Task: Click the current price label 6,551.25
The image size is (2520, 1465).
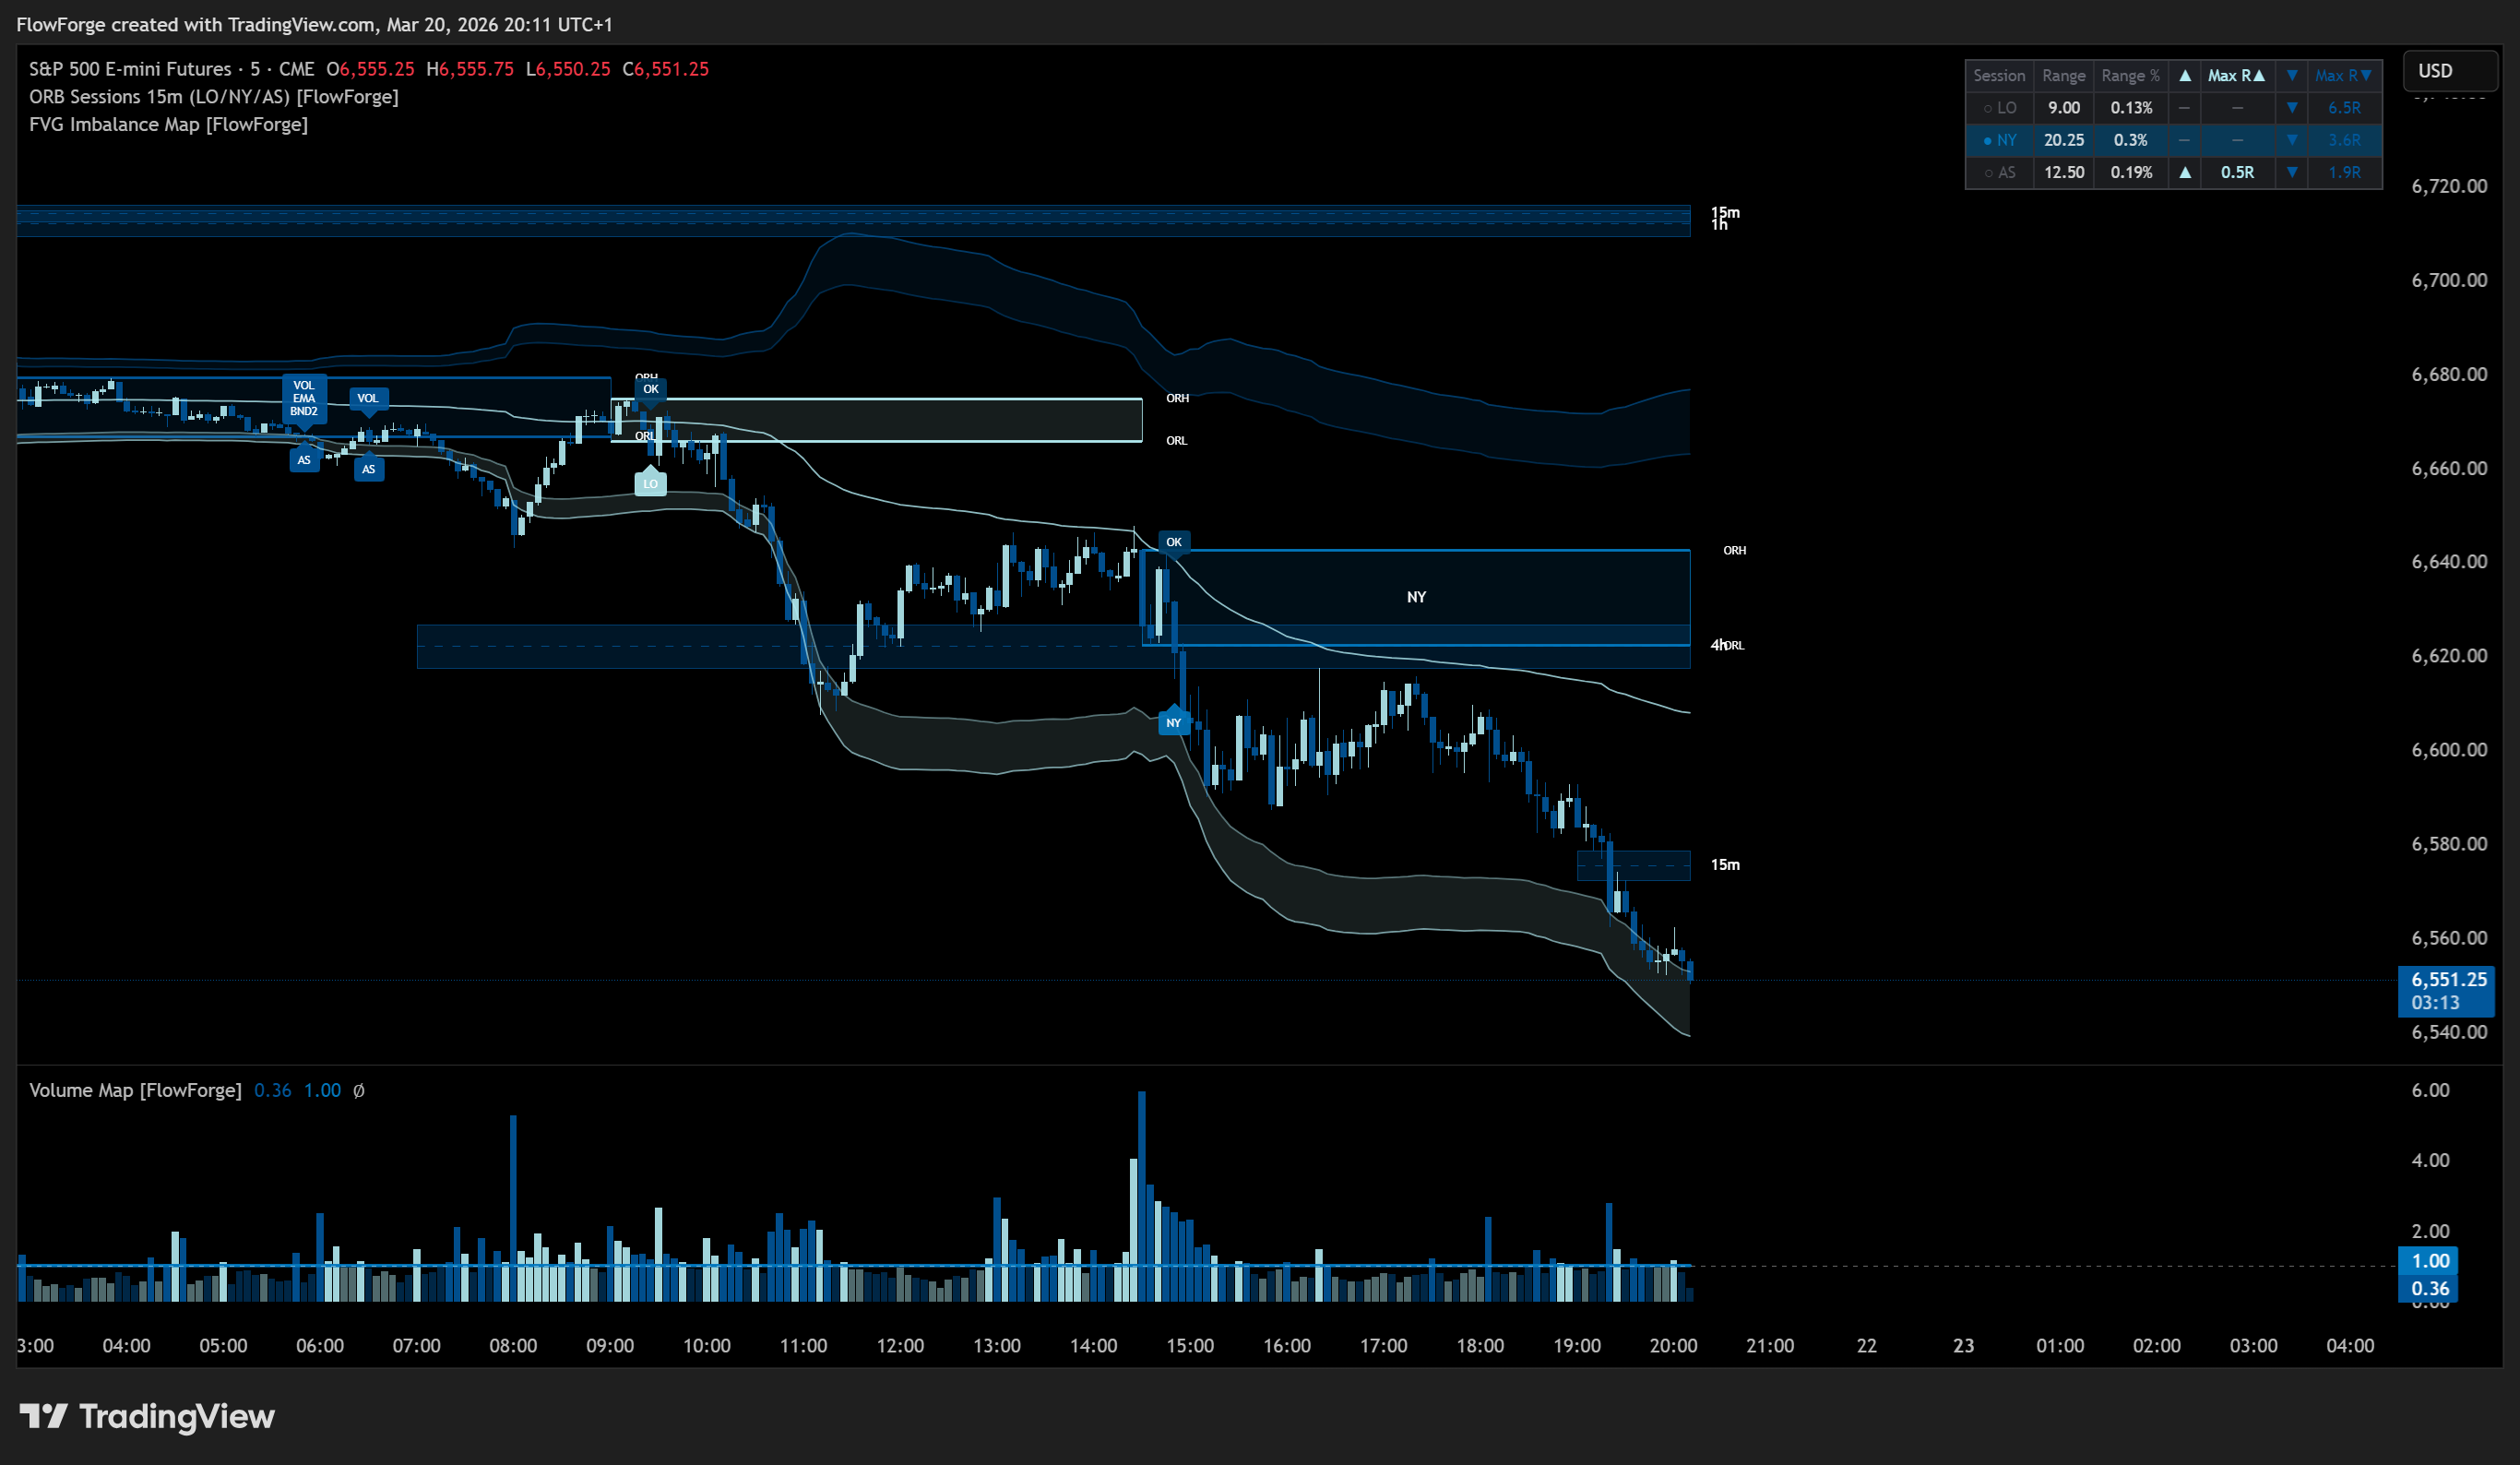Action: 2447,979
